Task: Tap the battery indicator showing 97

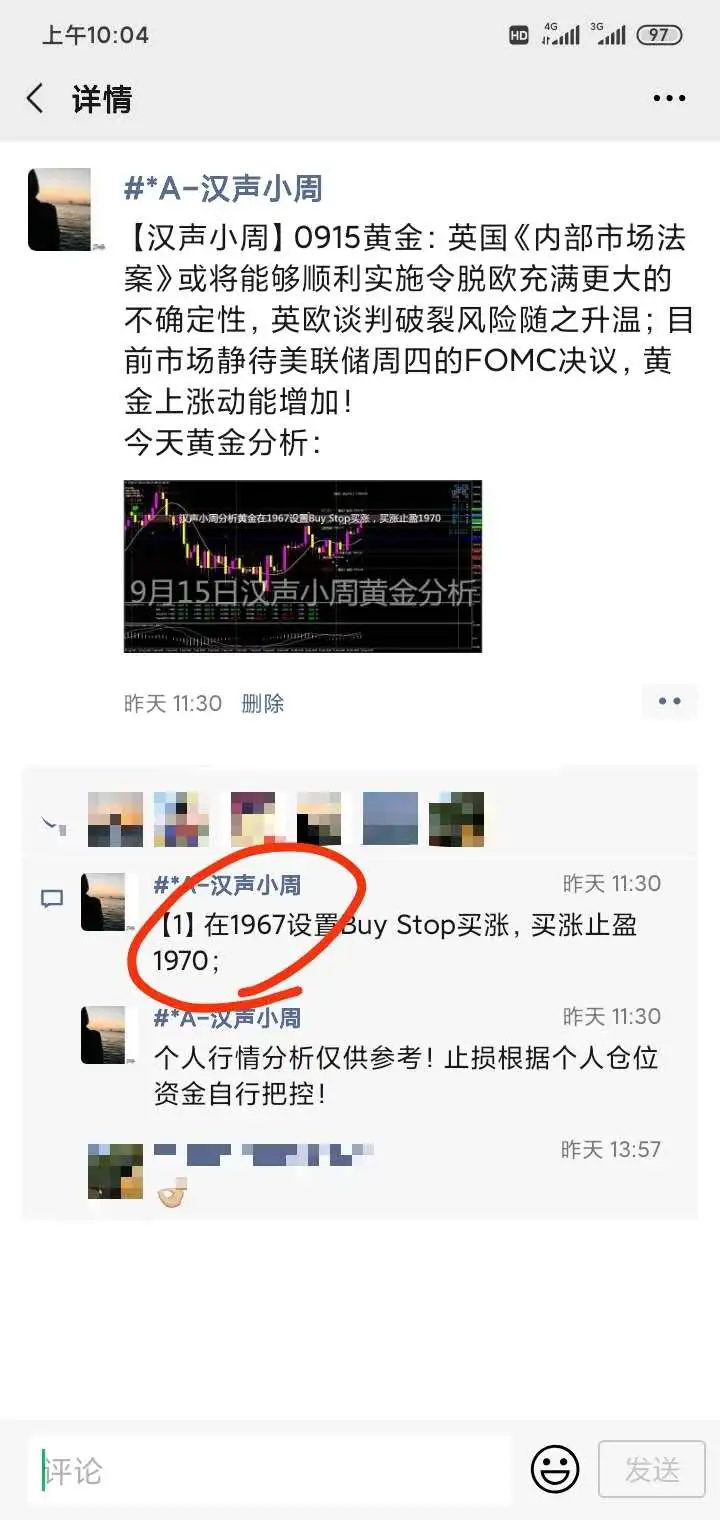Action: point(659,35)
